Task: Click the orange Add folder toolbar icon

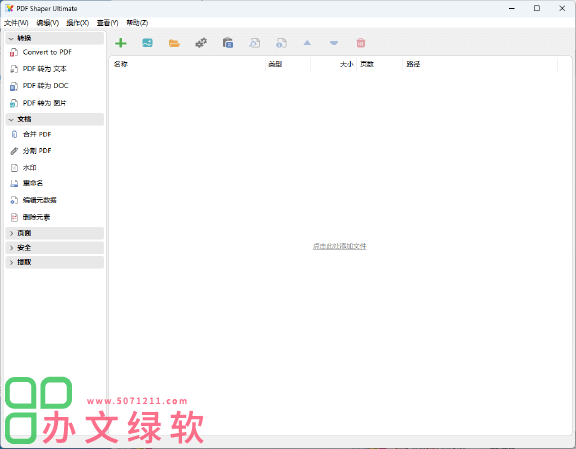Action: tap(174, 43)
